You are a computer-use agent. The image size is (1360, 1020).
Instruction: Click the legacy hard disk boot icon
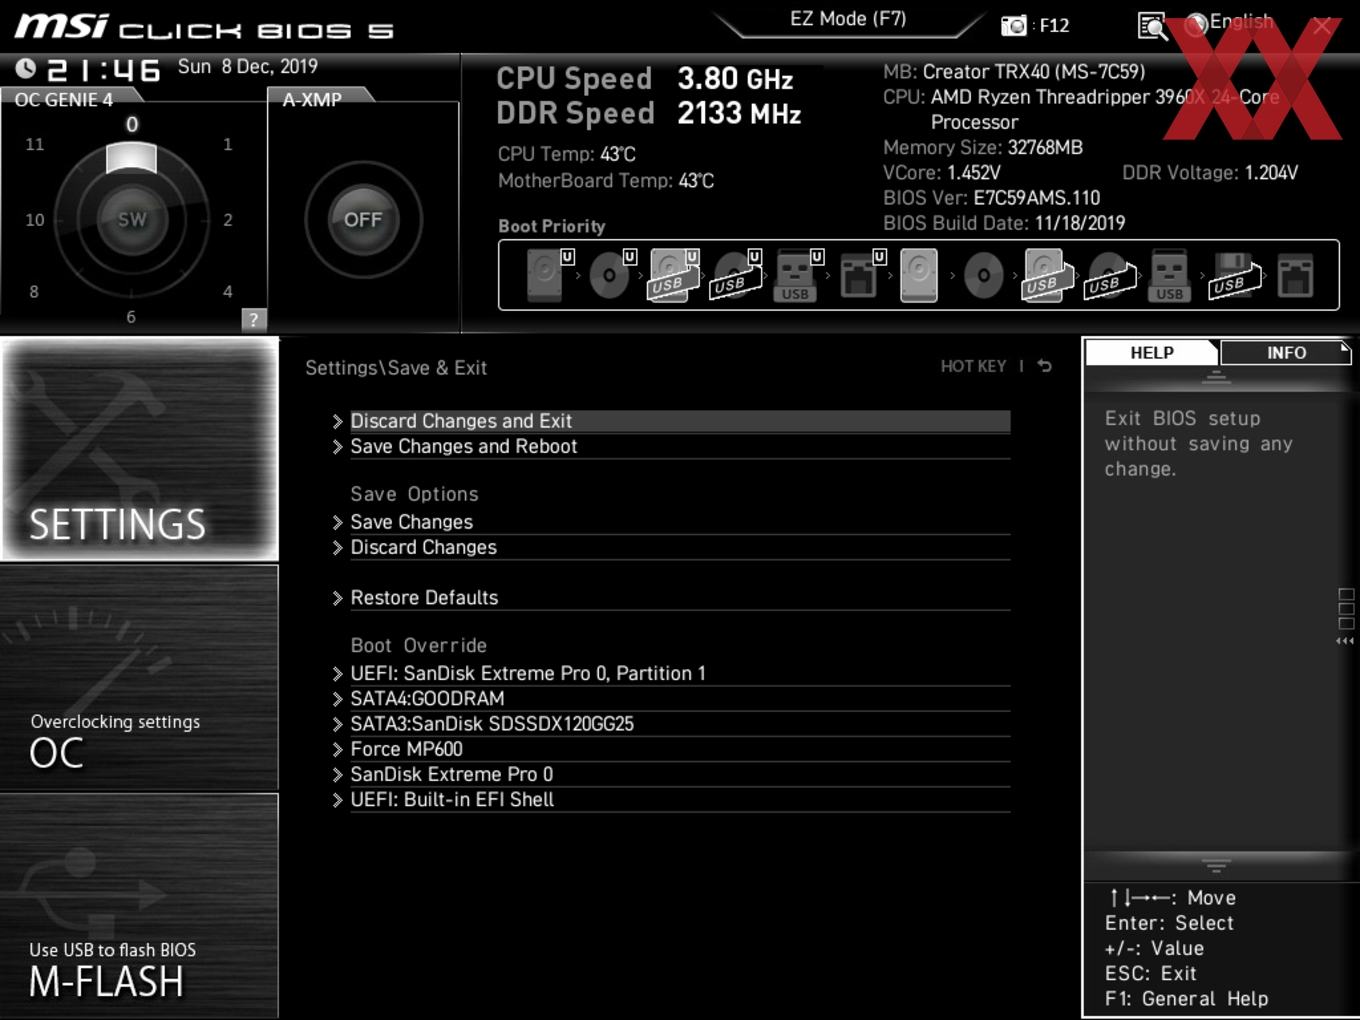click(x=919, y=275)
